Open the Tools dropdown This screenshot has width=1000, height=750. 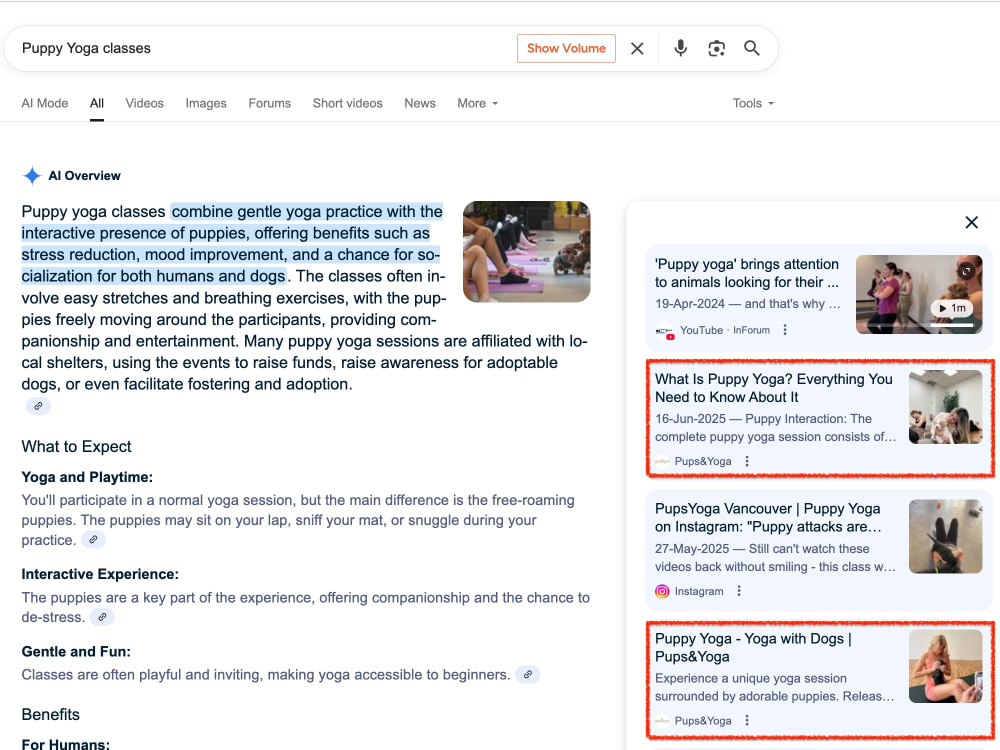pyautogui.click(x=753, y=103)
